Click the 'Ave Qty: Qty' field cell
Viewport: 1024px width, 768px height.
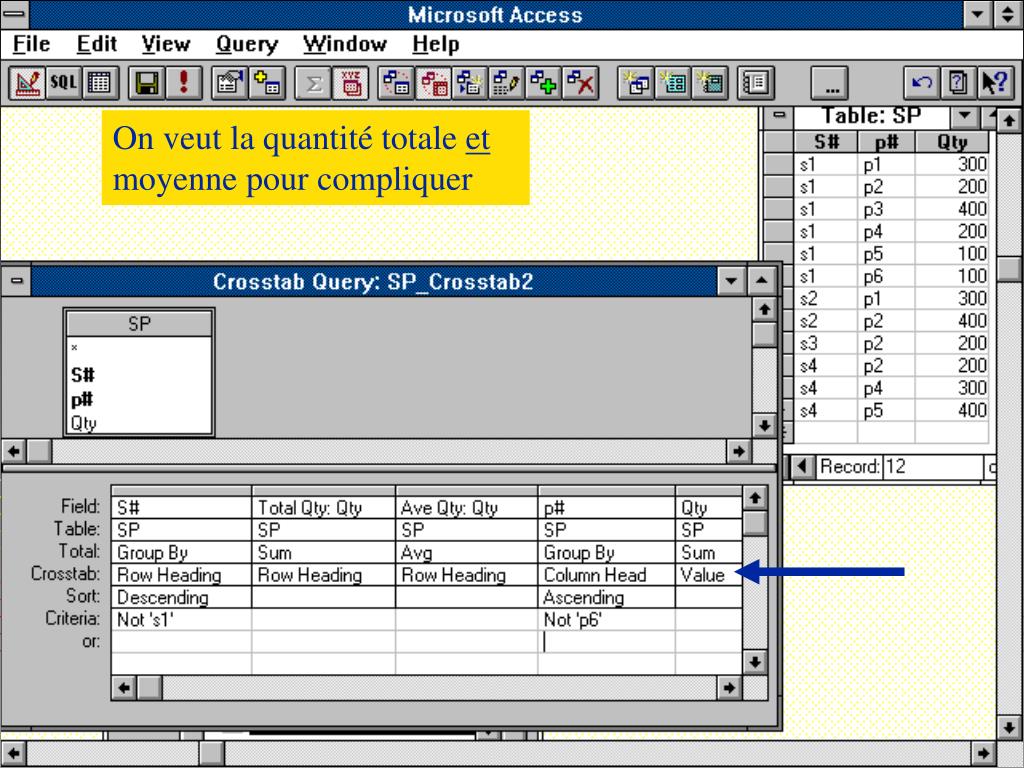click(466, 507)
